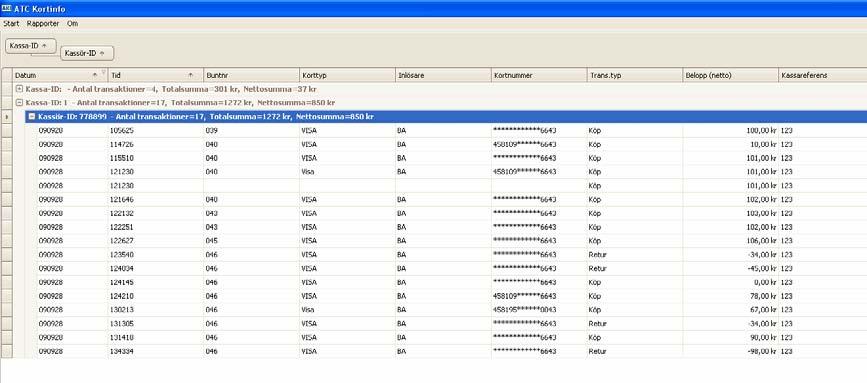Image resolution: width=867 pixels, height=383 pixels.
Task: Click the 90,00 kr amount cell
Action: point(730,338)
